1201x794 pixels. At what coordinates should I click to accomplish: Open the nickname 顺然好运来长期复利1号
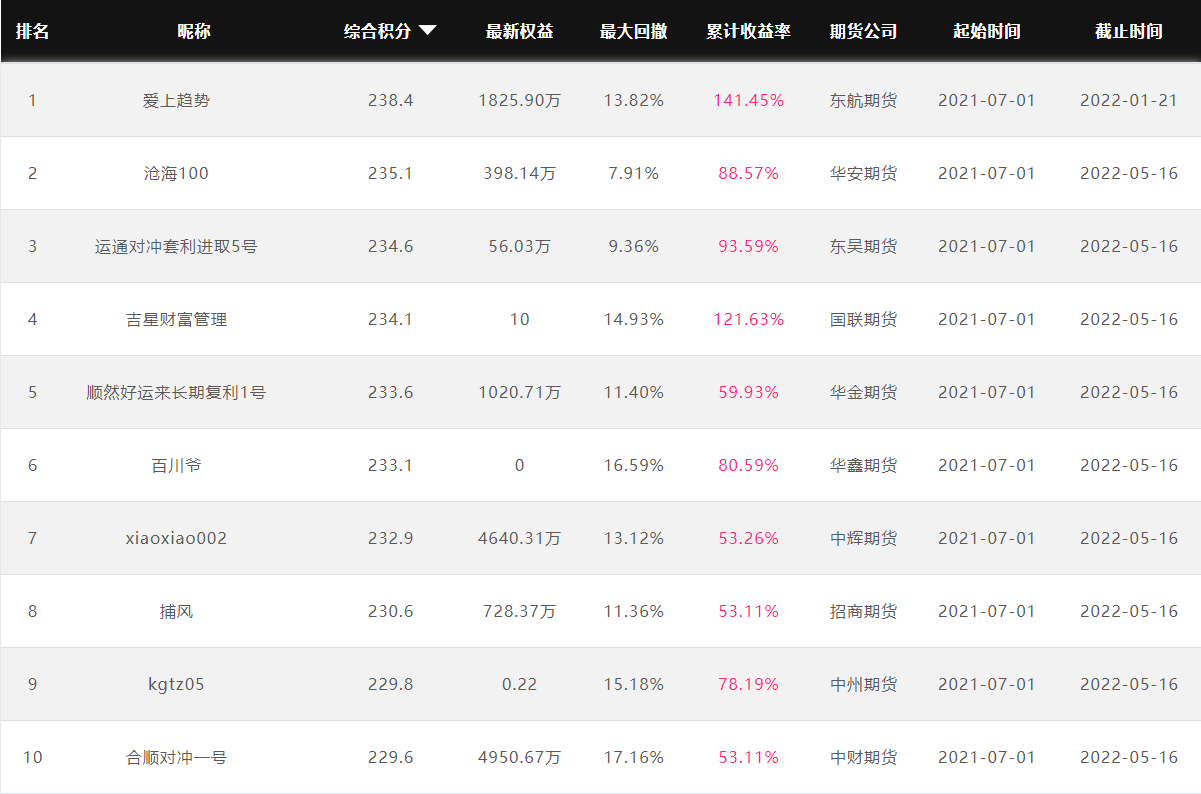click(x=177, y=392)
